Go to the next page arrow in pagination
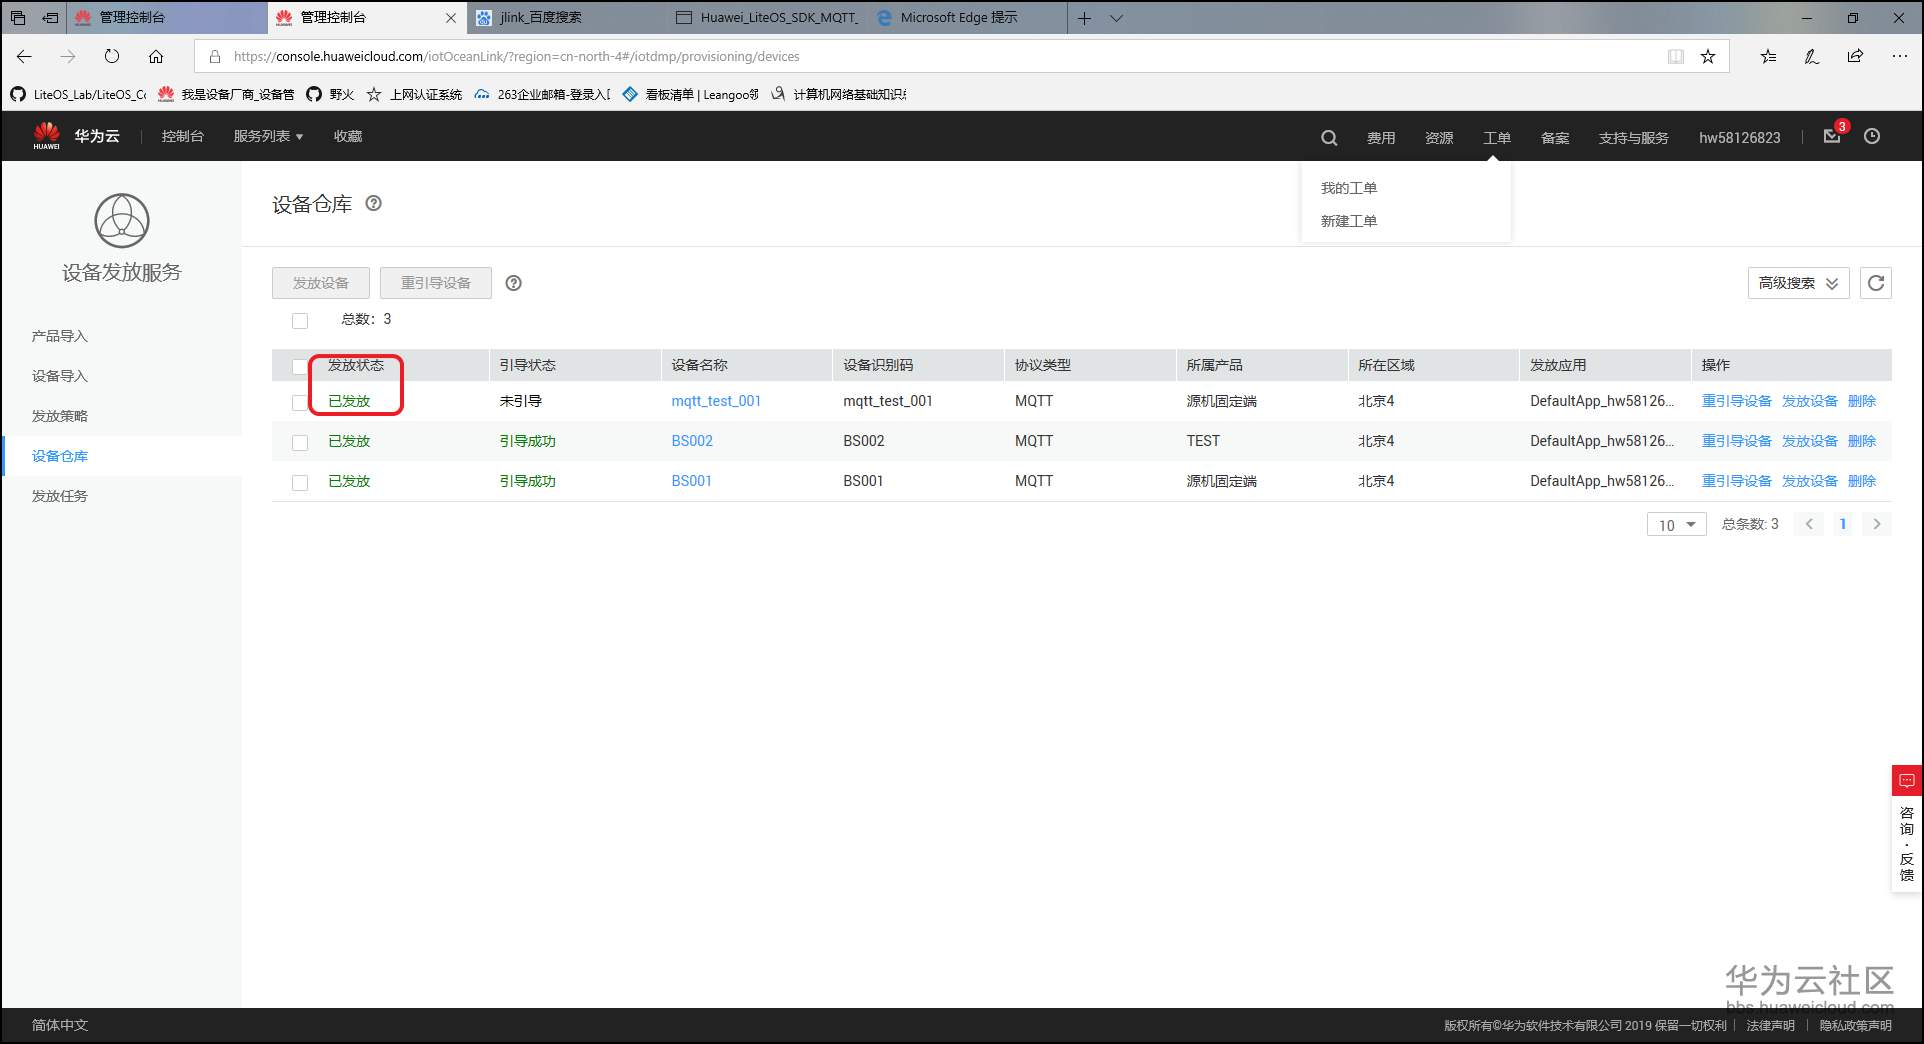Viewport: 1924px width, 1044px height. pos(1877,524)
